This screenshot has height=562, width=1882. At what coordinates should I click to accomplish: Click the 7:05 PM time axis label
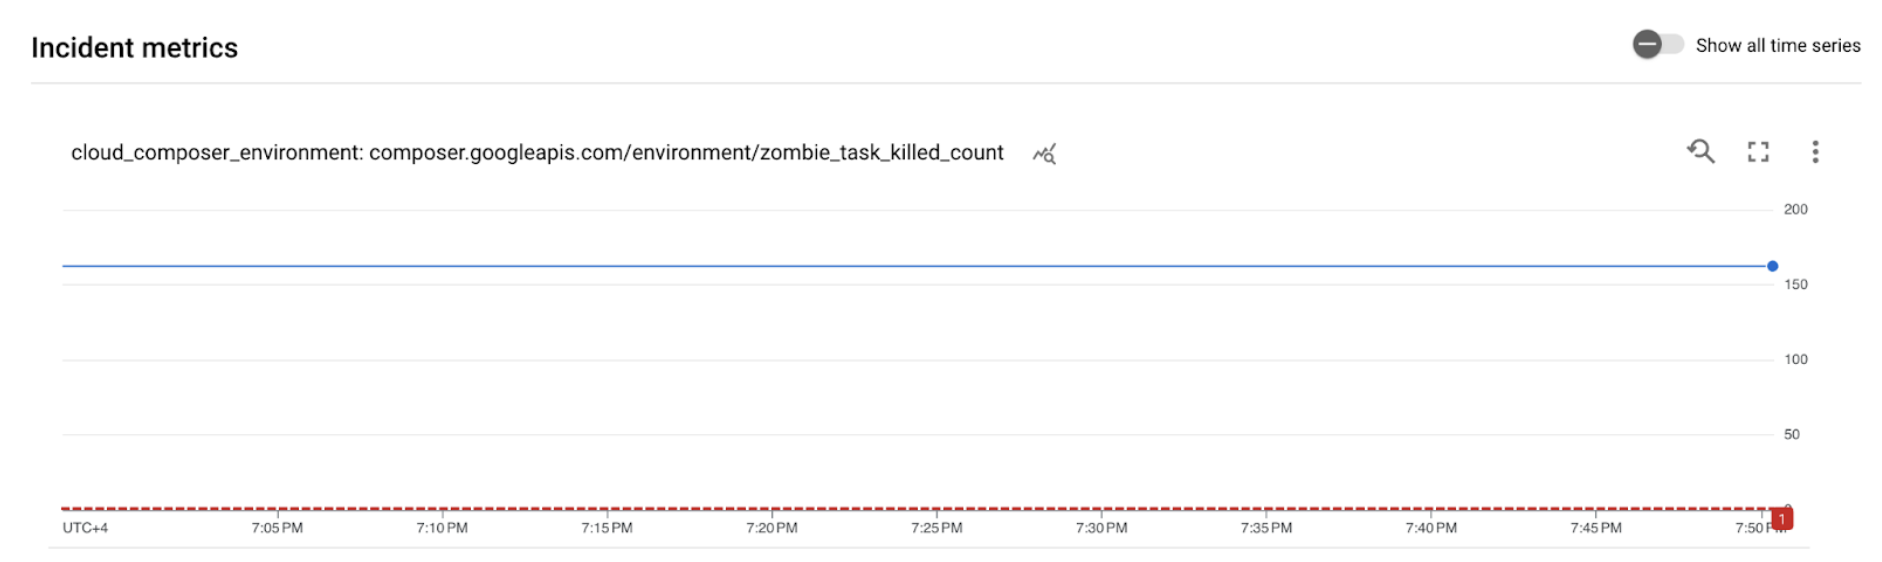coord(277,528)
